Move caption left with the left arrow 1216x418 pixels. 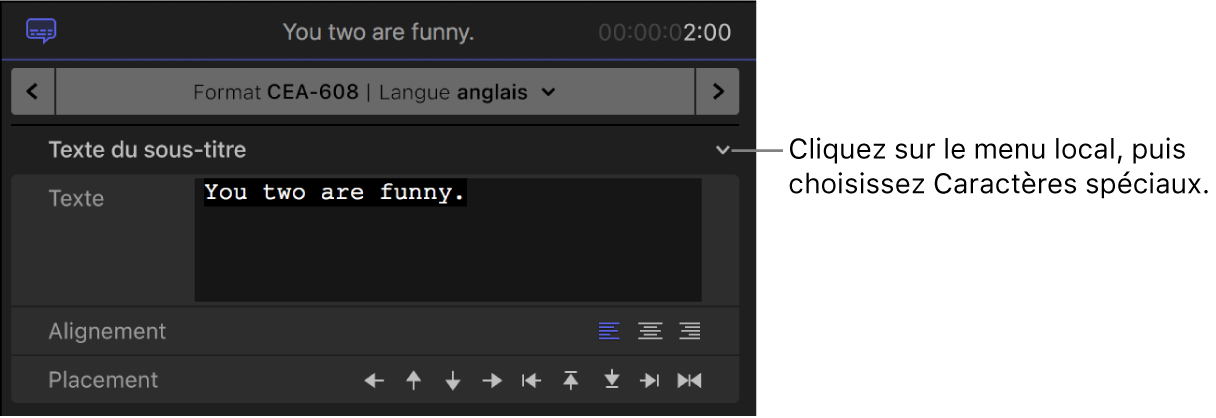pyautogui.click(x=374, y=380)
